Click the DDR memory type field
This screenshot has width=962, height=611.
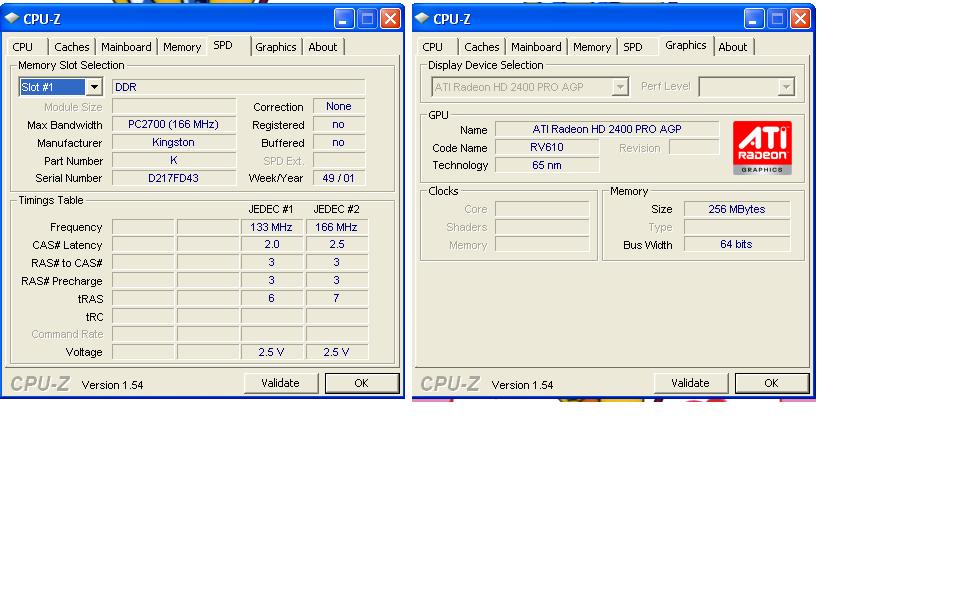[x=239, y=87]
